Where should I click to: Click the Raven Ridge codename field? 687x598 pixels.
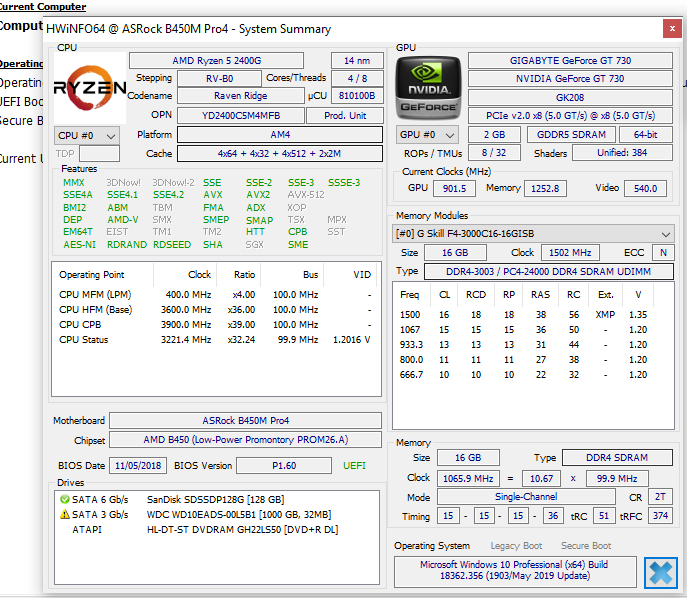[241, 96]
